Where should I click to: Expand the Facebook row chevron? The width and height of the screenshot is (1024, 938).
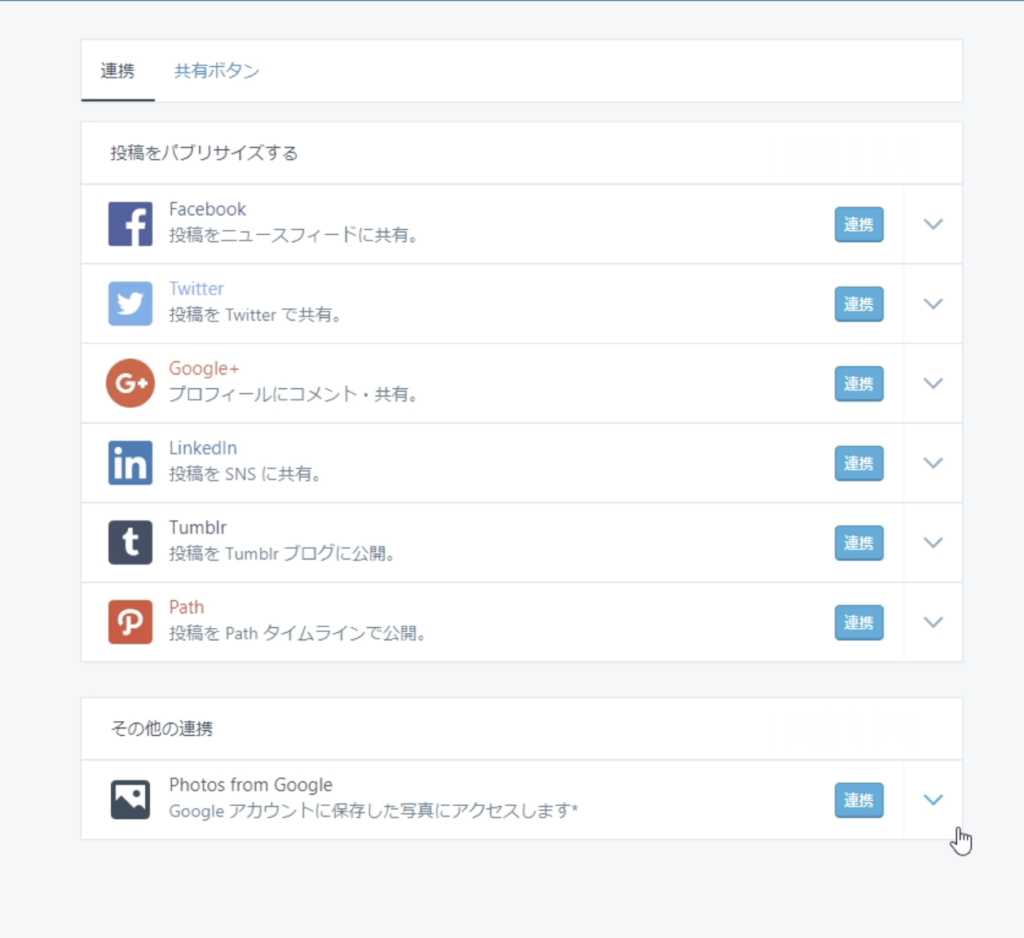point(933,224)
